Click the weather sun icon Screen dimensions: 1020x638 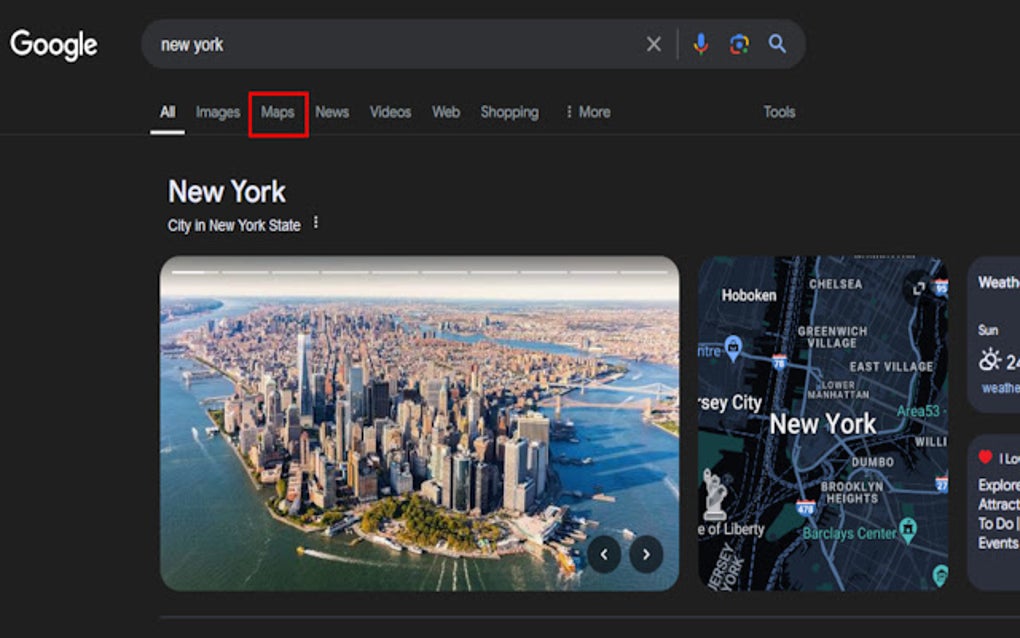point(988,358)
